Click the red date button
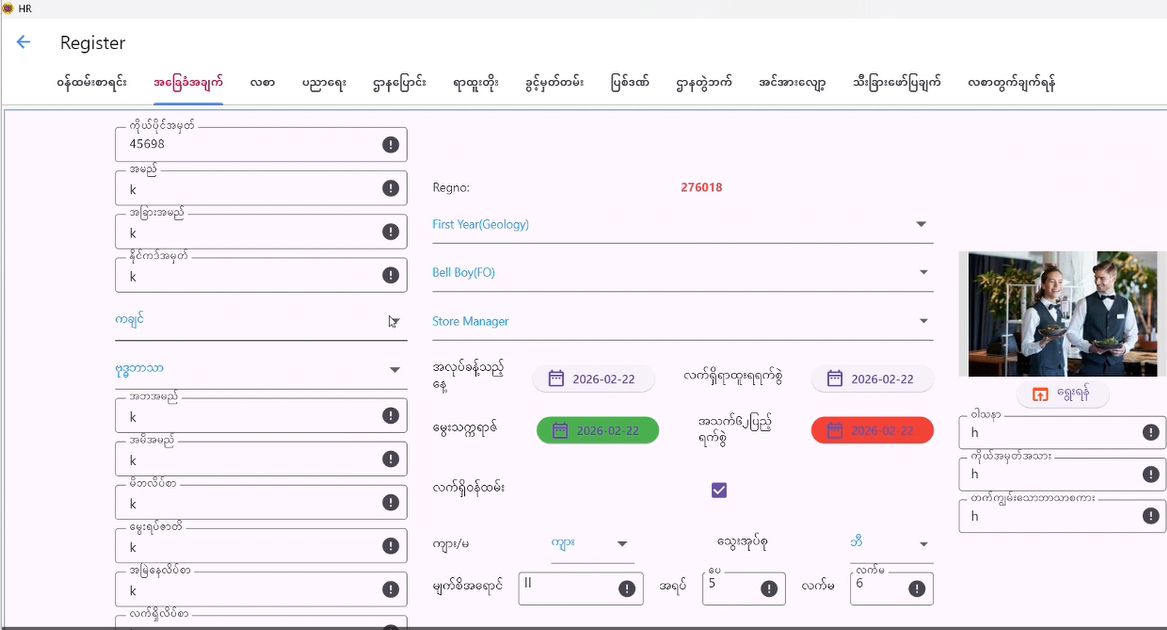 pyautogui.click(x=872, y=430)
